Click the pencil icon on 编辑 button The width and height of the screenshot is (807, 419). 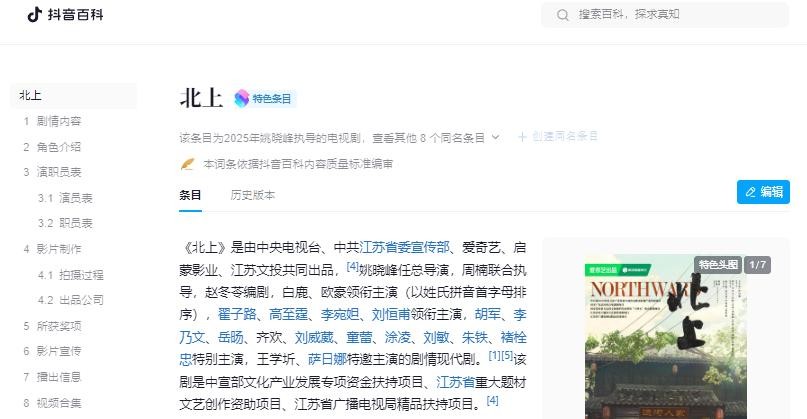click(750, 192)
